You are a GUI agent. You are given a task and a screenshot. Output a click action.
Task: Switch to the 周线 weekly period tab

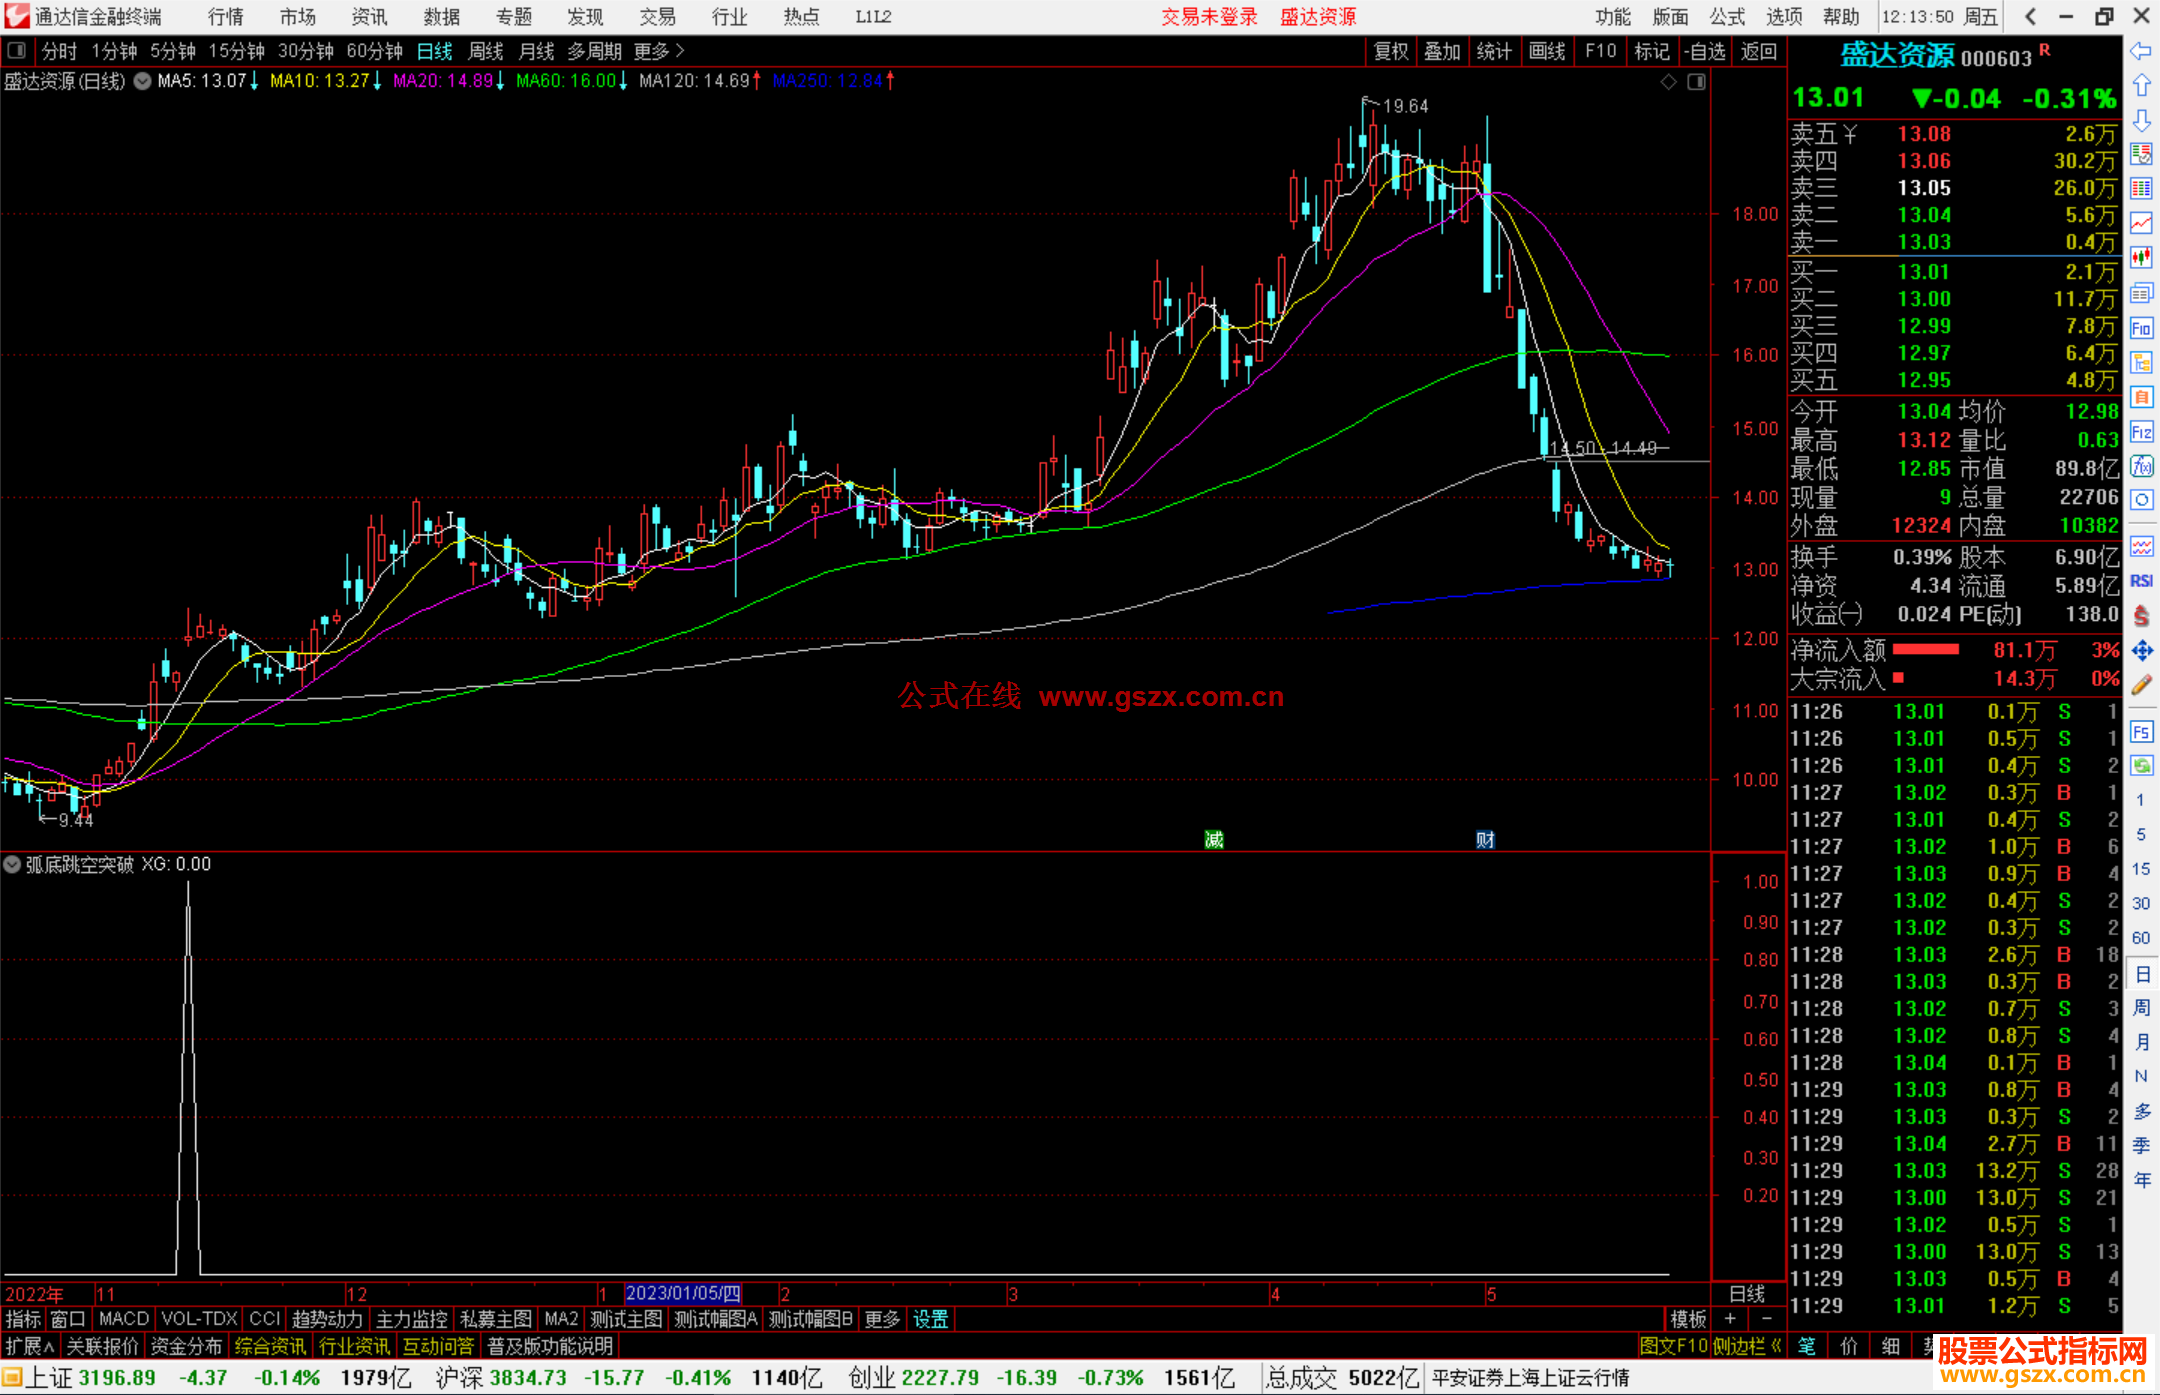point(486,50)
